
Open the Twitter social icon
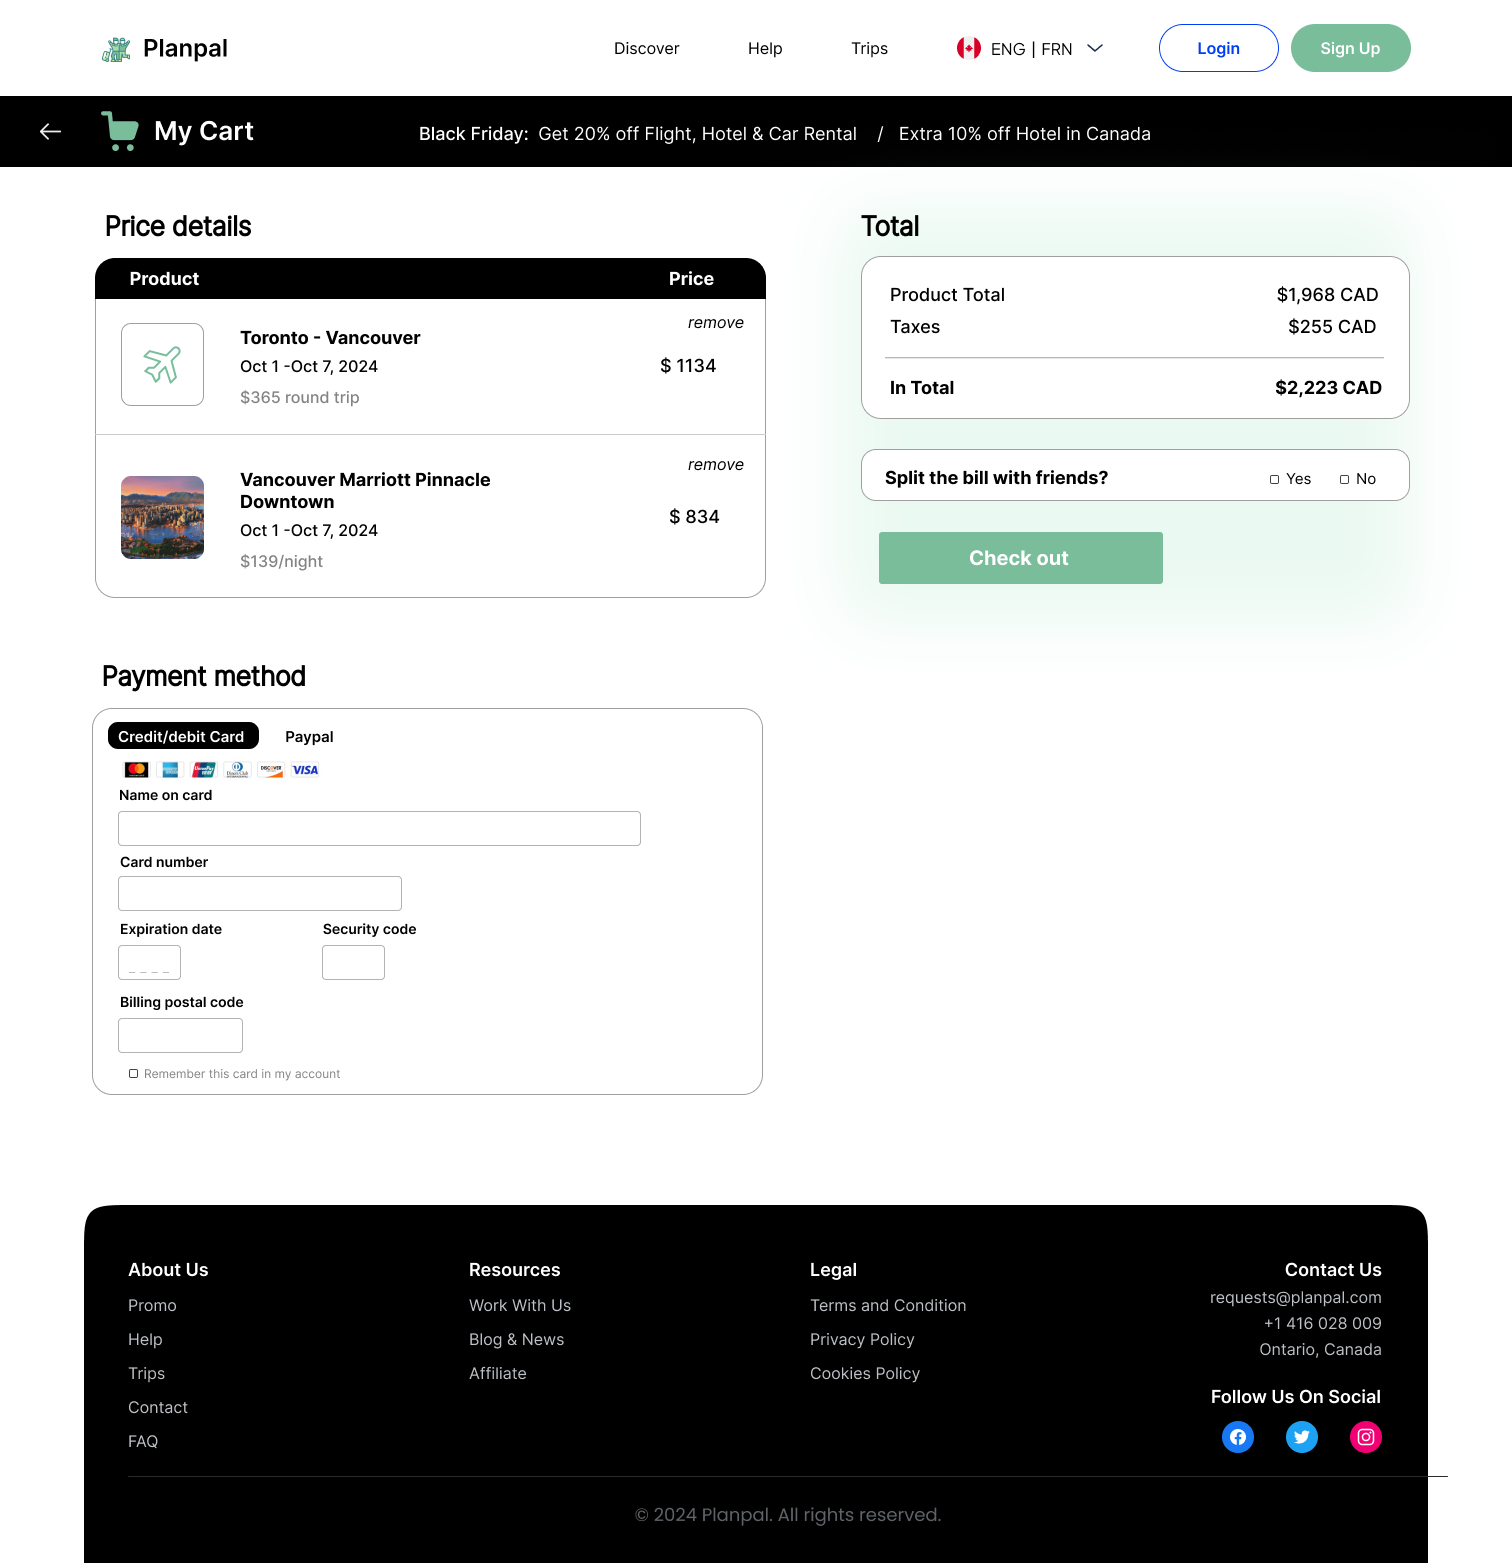click(1301, 1437)
